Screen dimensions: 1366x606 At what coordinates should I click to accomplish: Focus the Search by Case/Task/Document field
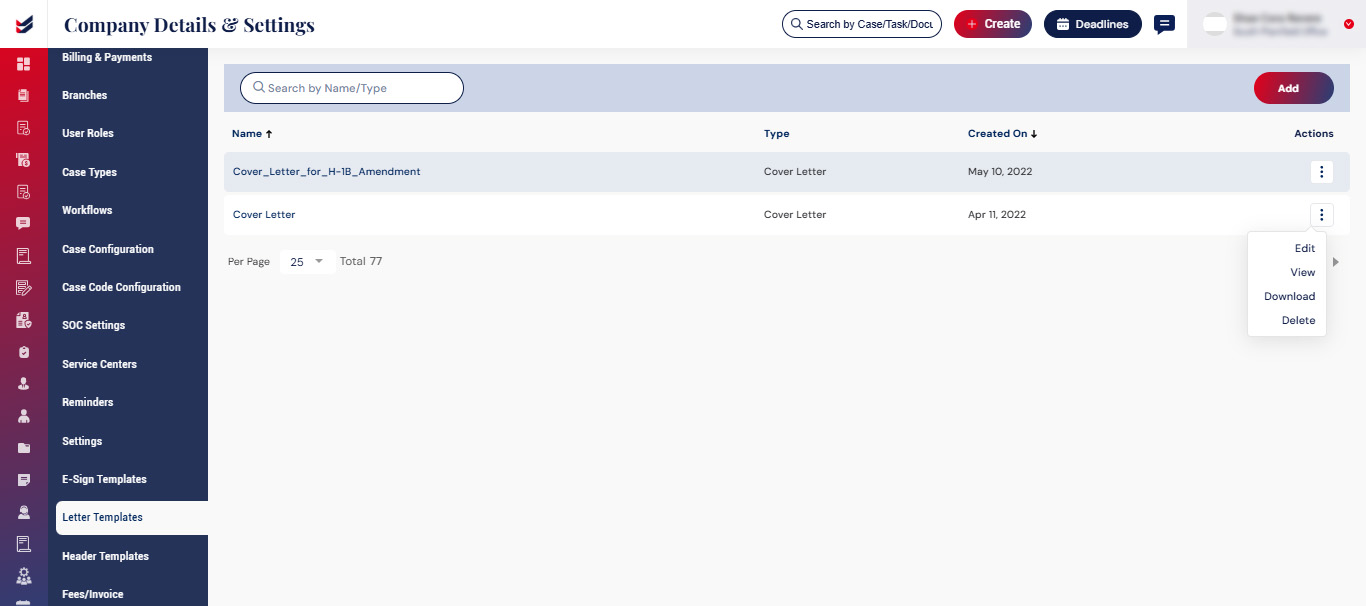[x=862, y=24]
